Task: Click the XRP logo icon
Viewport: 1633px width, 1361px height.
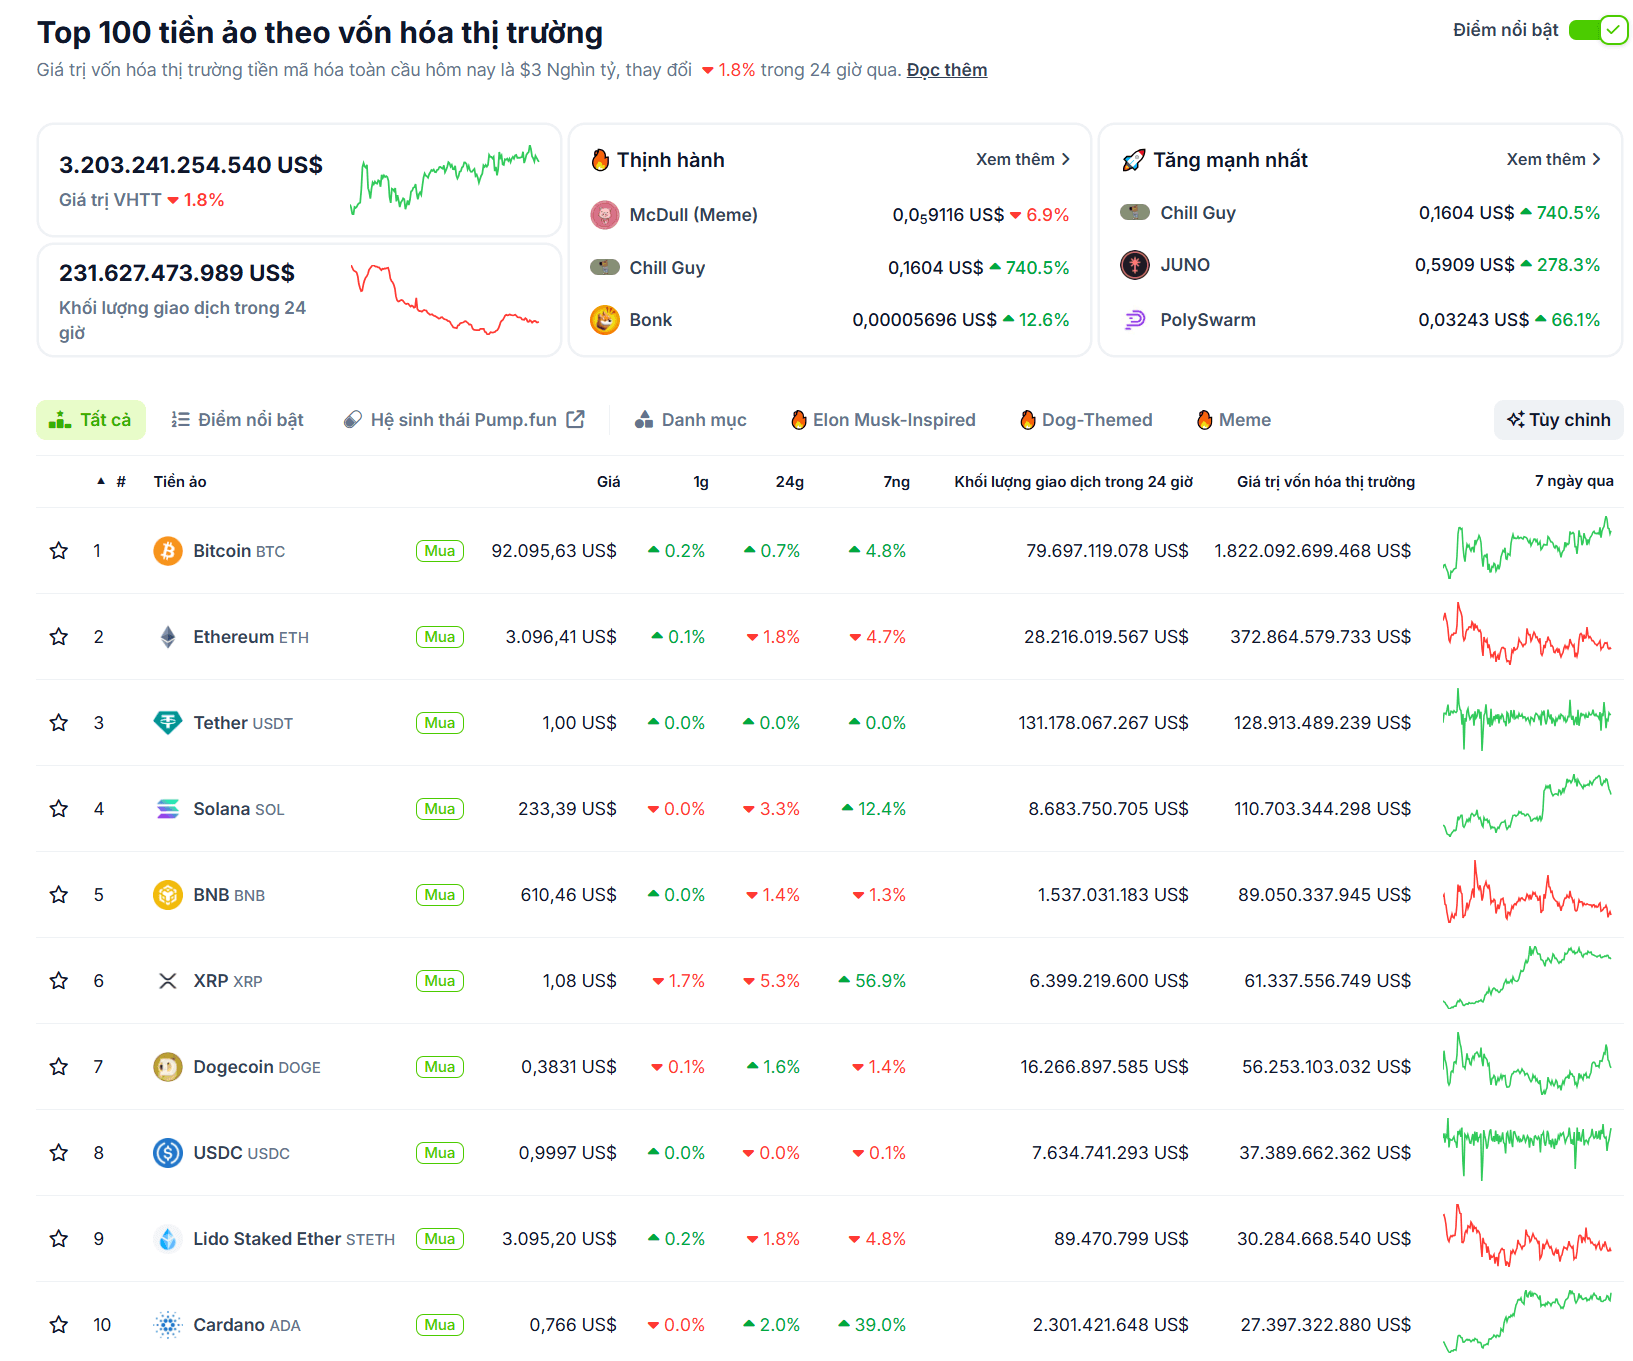Action: (168, 980)
